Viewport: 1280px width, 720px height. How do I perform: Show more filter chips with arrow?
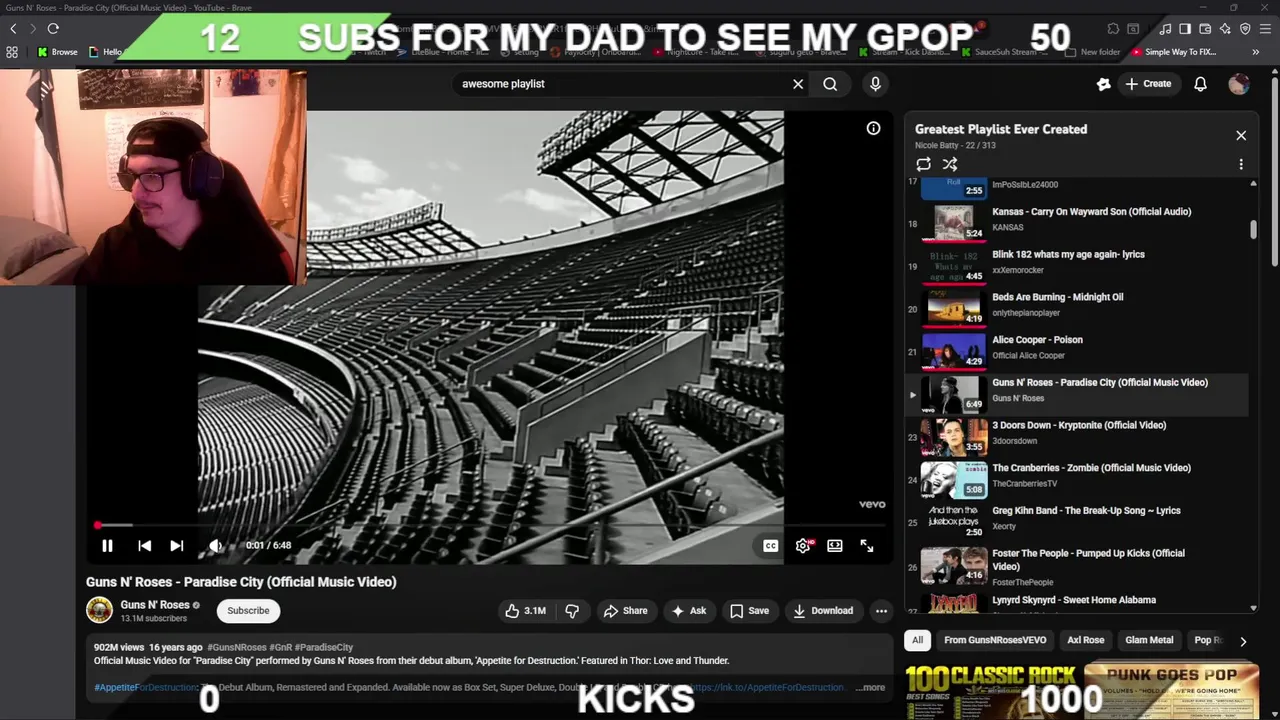(1243, 641)
